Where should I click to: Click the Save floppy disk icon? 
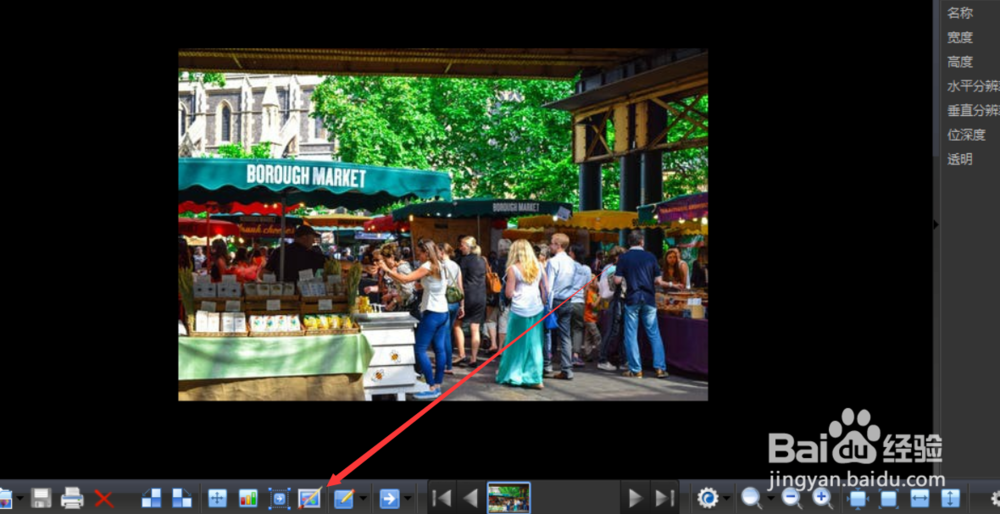[x=41, y=498]
